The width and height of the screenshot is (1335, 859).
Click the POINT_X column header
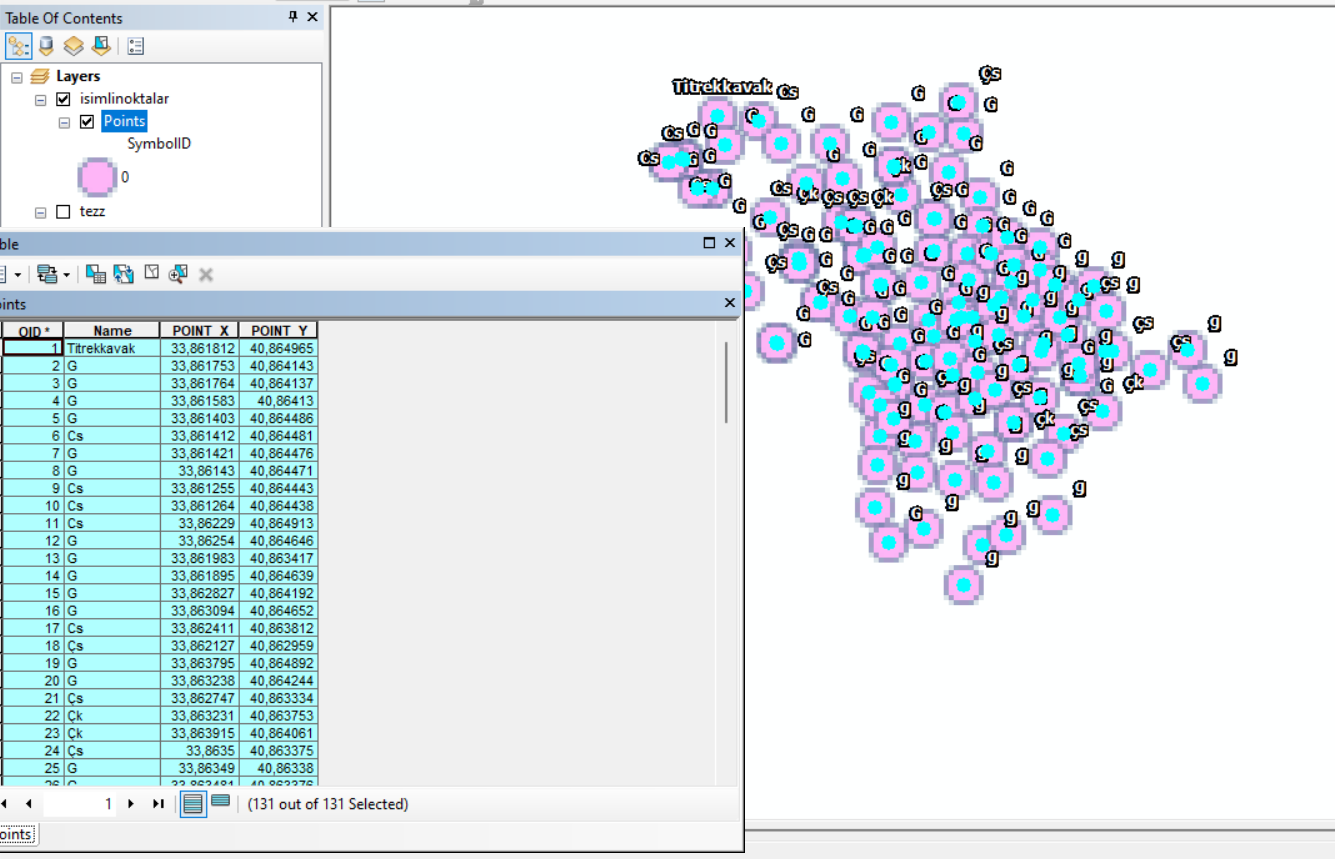click(200, 330)
